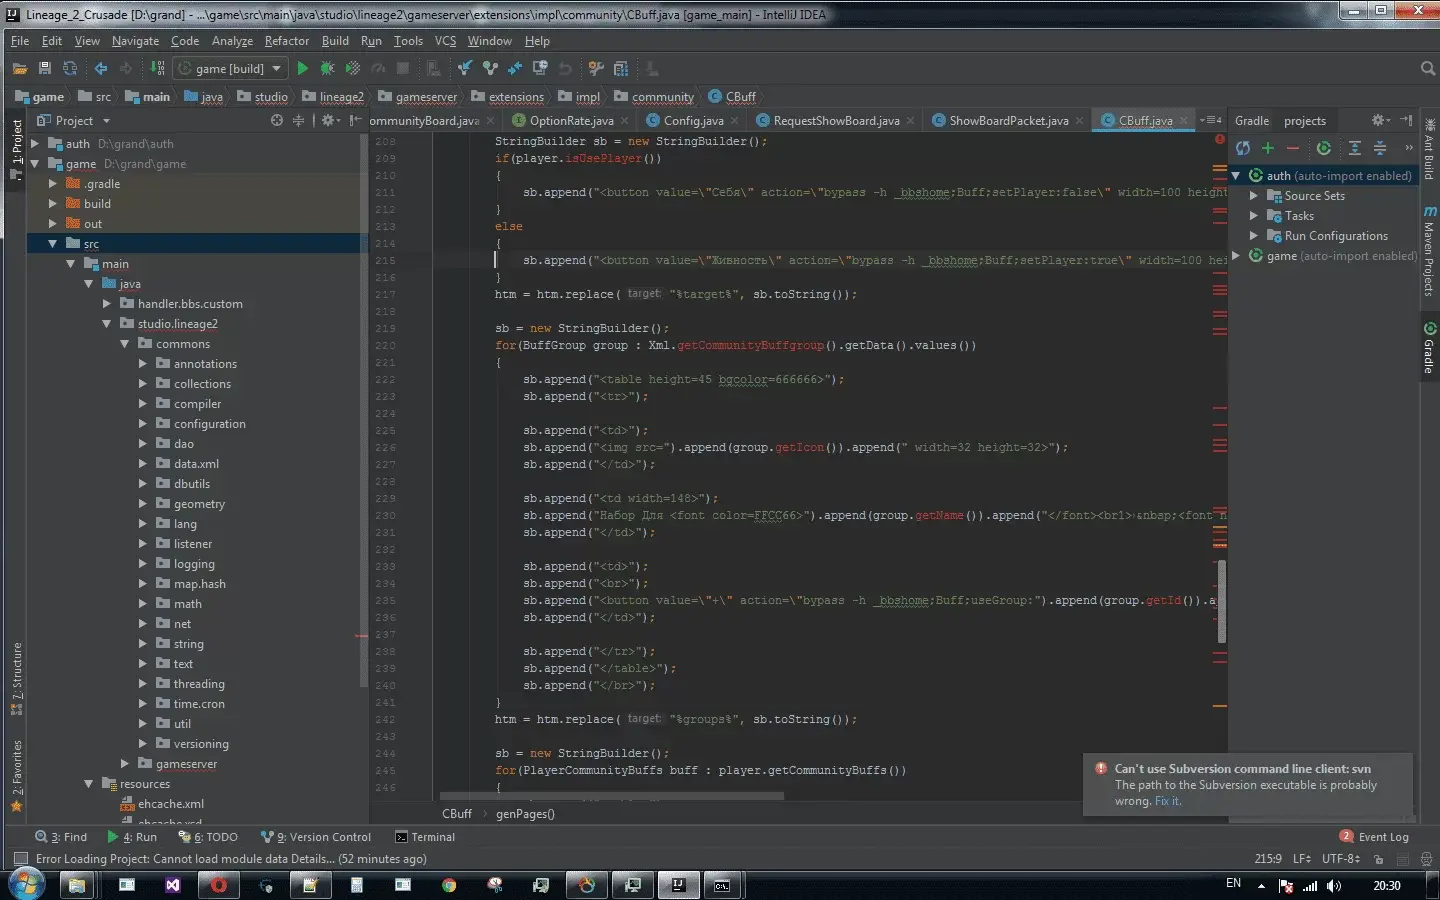Show more Gradle toolbar actions chevron
The height and width of the screenshot is (900, 1440).
point(1409,148)
